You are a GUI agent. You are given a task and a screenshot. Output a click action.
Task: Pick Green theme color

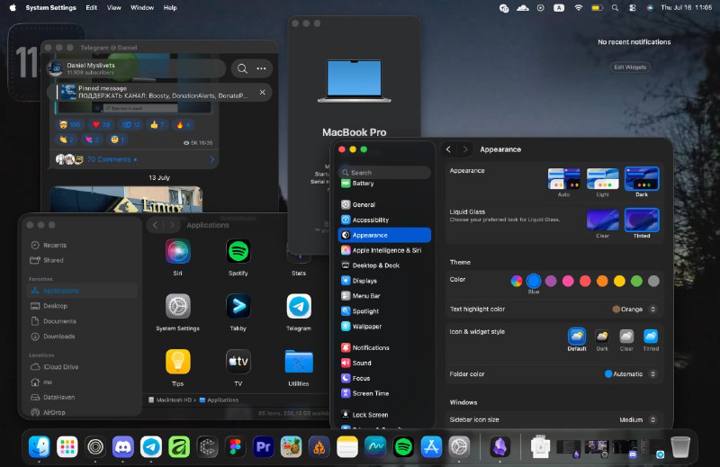(636, 281)
